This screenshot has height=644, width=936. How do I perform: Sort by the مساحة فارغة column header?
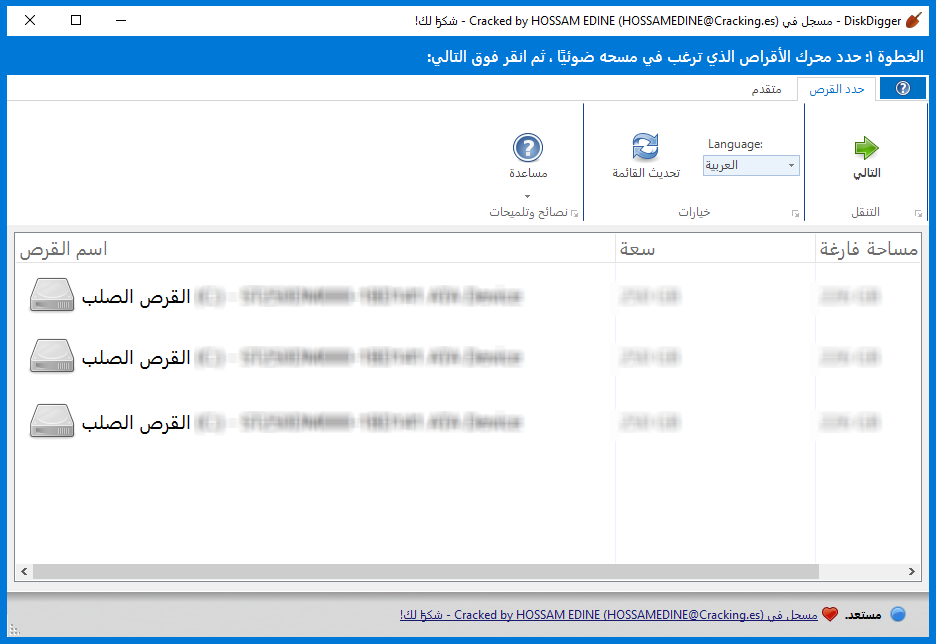868,248
